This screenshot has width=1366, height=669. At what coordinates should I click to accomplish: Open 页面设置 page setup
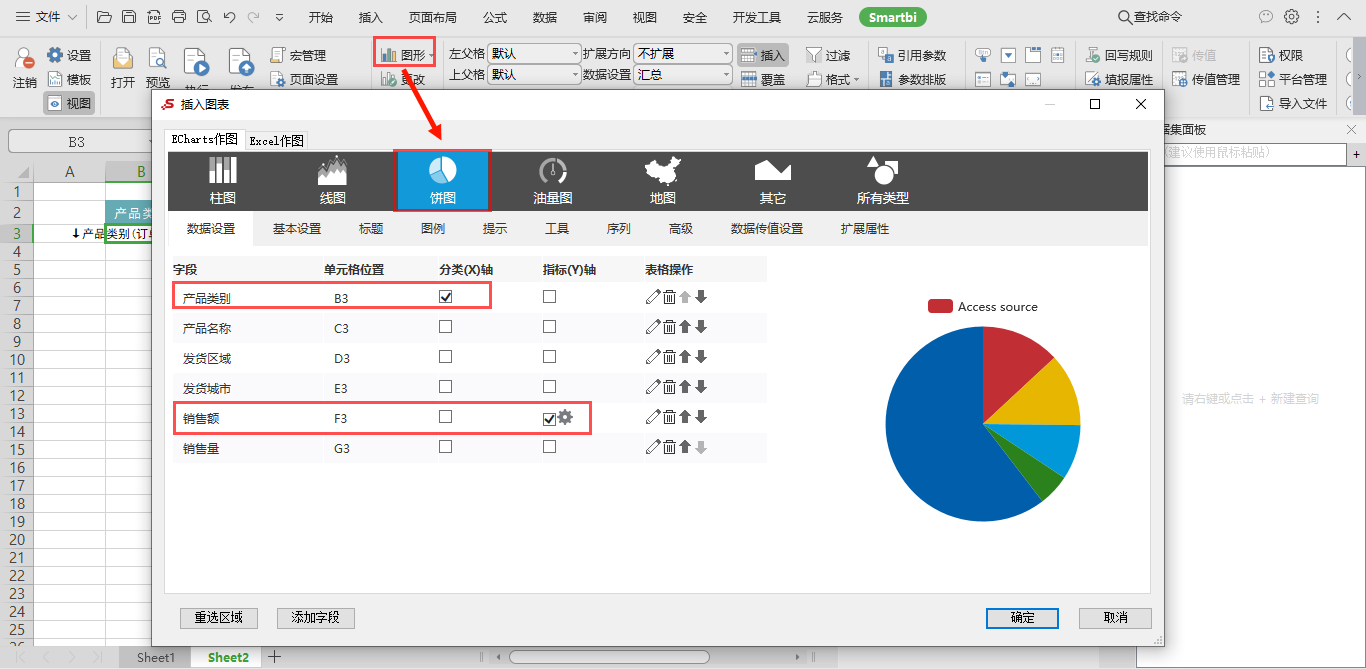click(x=304, y=79)
